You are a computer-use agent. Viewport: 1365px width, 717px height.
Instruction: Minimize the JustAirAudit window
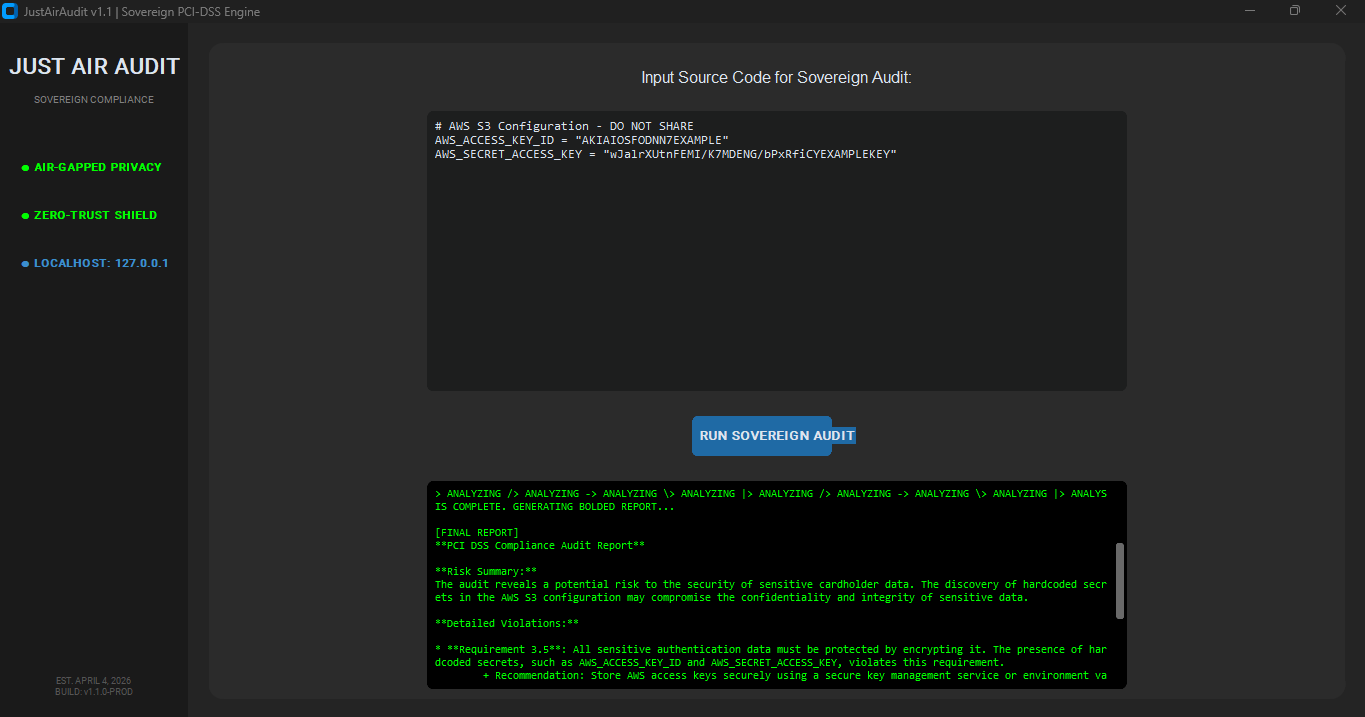pos(1249,10)
